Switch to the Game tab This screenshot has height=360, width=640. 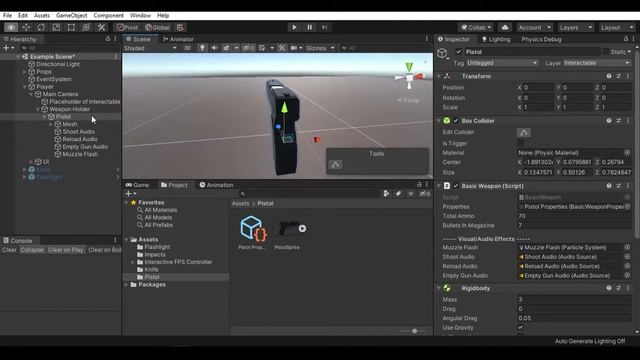pos(137,185)
